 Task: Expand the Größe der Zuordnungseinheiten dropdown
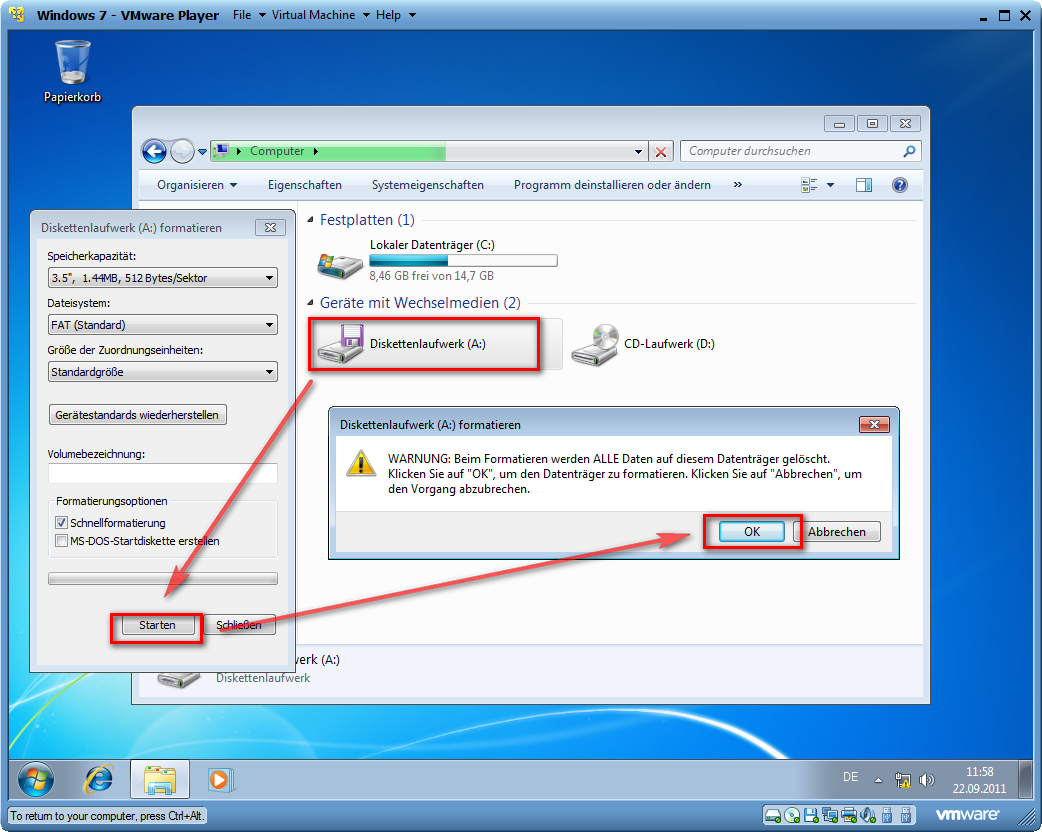coord(163,372)
